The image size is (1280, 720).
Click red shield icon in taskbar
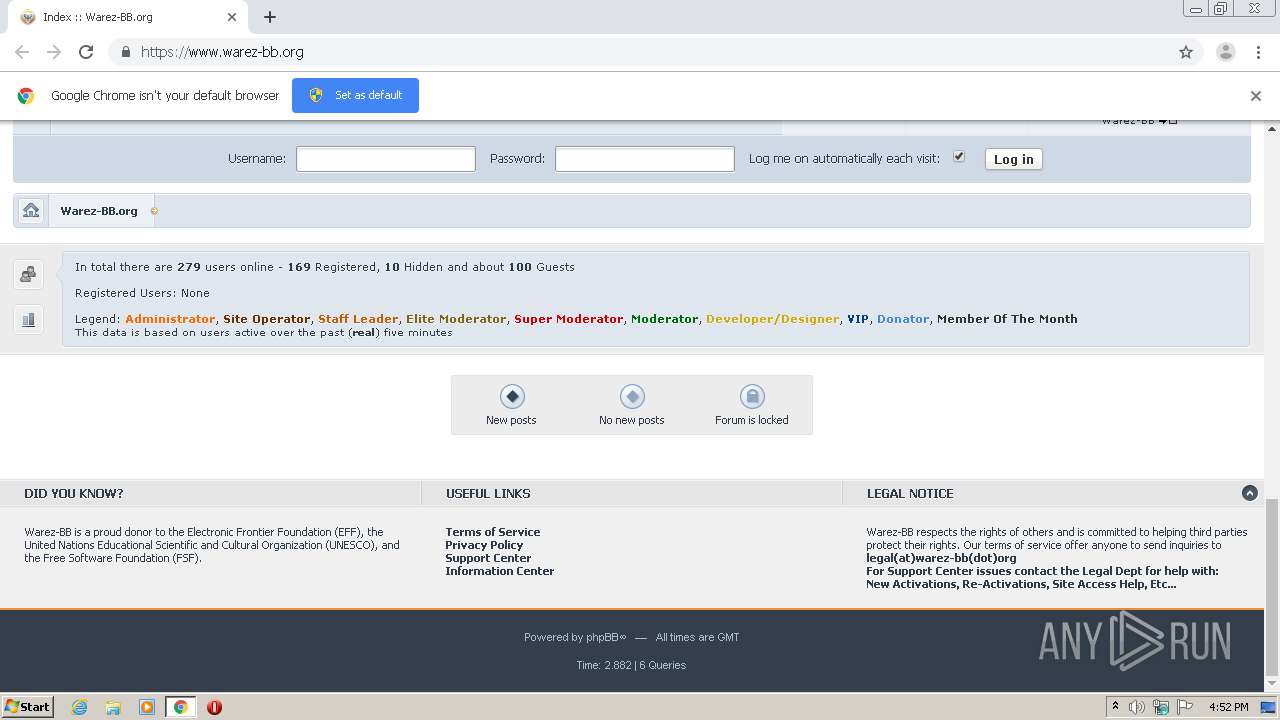214,707
